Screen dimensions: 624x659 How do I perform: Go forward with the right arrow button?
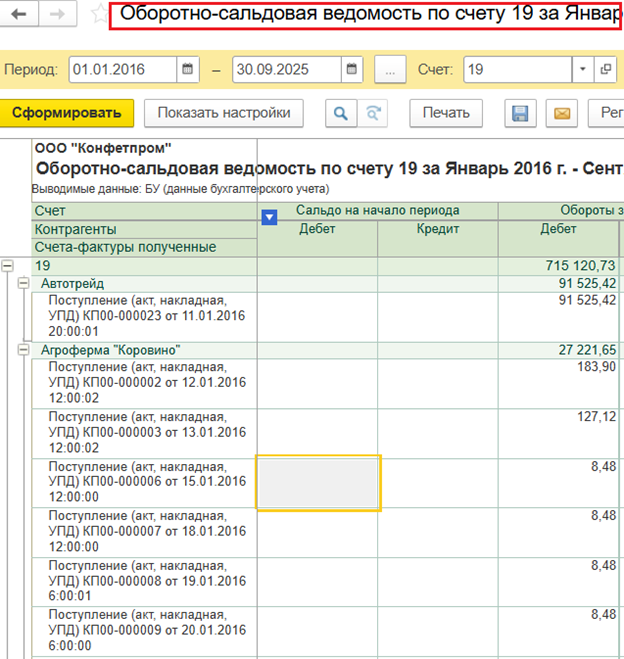[x=58, y=14]
